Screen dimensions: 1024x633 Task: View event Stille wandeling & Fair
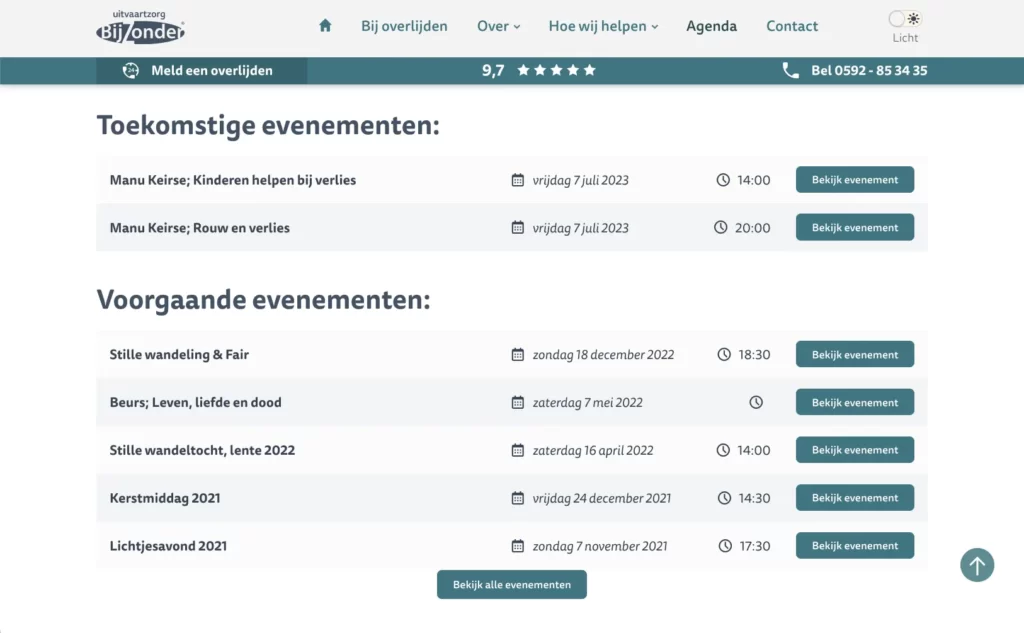click(x=855, y=354)
